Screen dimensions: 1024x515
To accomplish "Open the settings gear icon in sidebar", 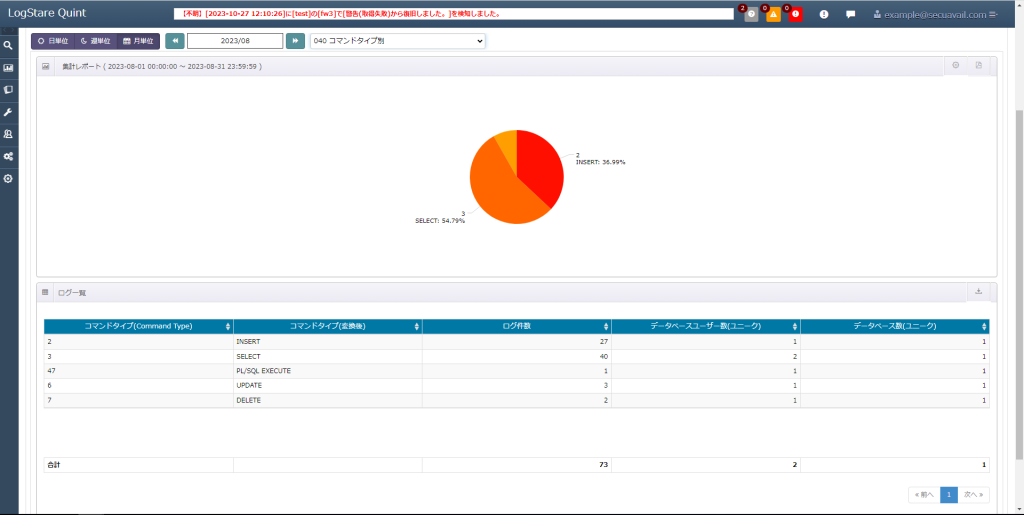I will click(x=8, y=179).
